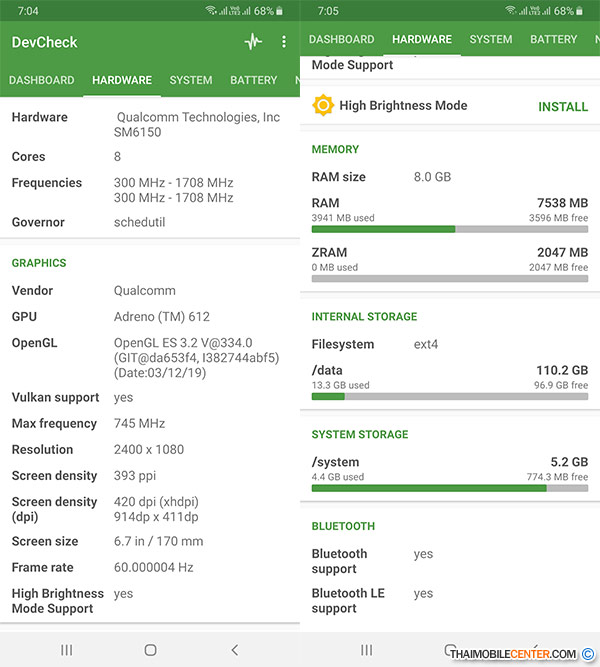Tap the RAM usage progress bar
Image resolution: width=600 pixels, height=667 pixels.
click(x=450, y=229)
